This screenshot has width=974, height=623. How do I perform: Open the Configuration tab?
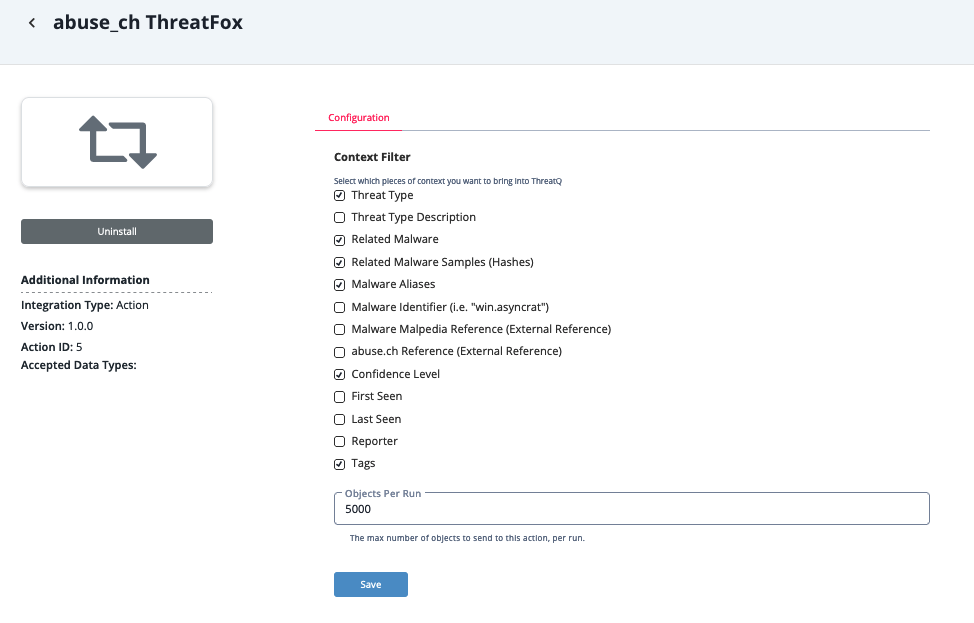pyautogui.click(x=358, y=117)
